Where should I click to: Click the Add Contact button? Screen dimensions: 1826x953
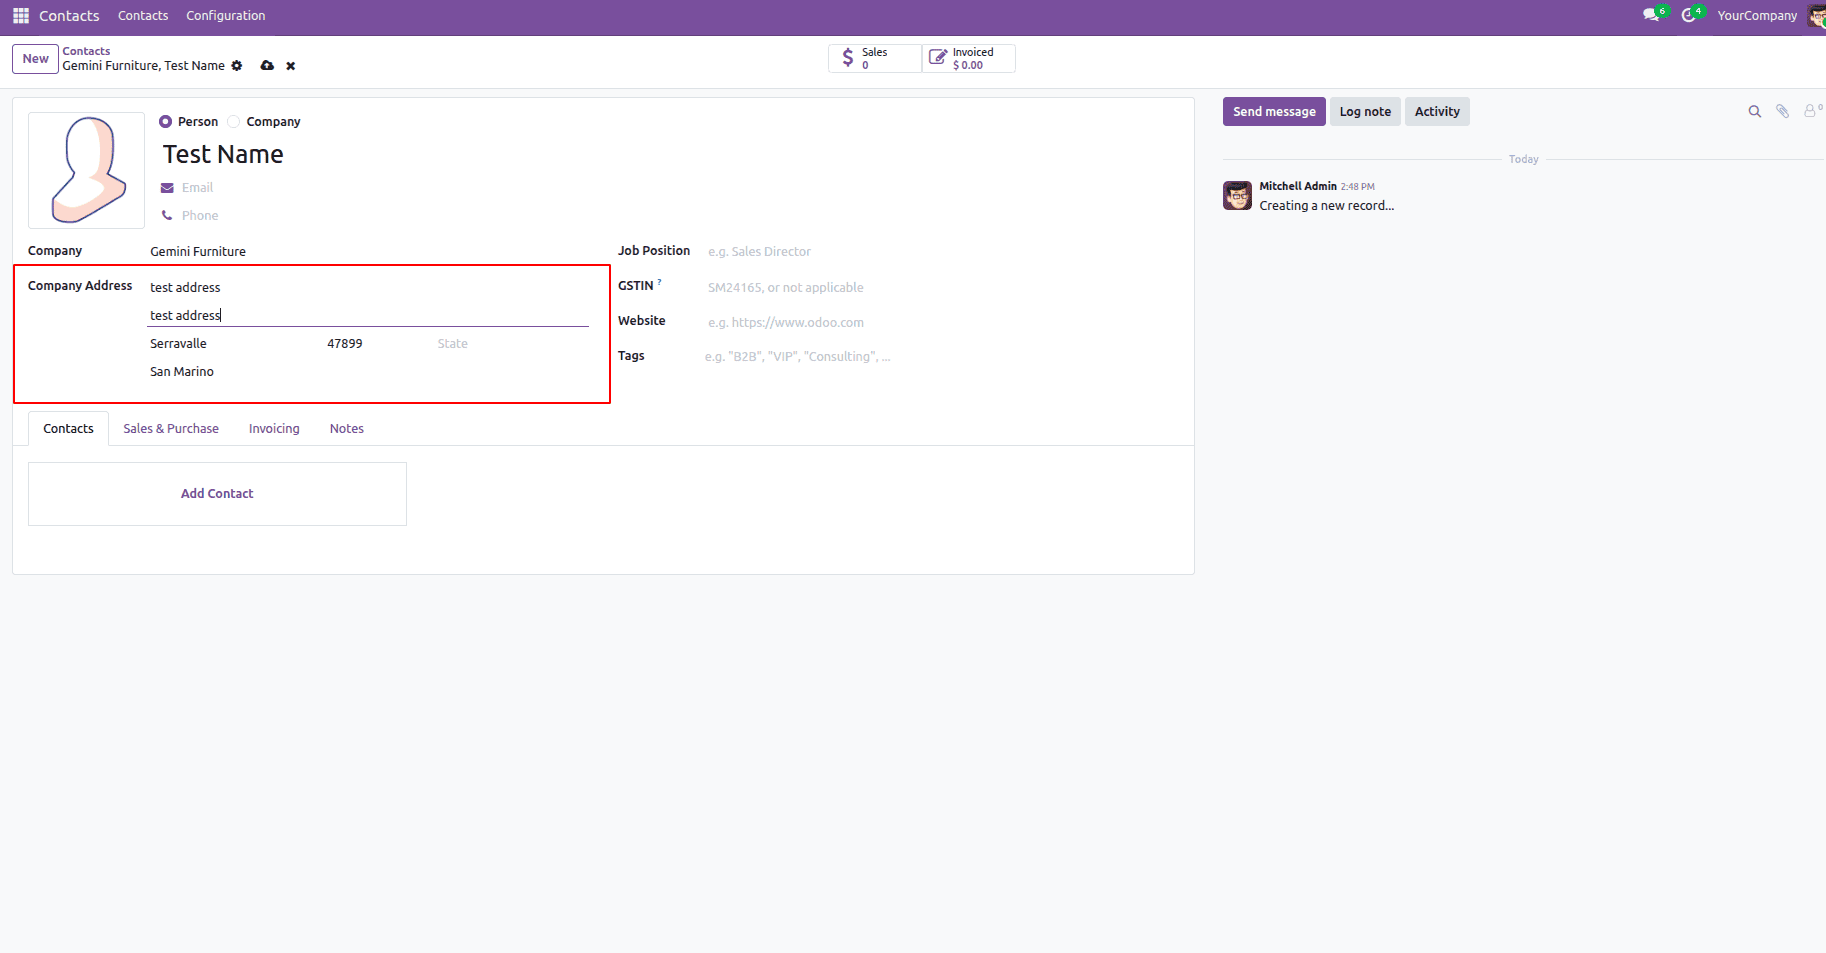(x=217, y=494)
